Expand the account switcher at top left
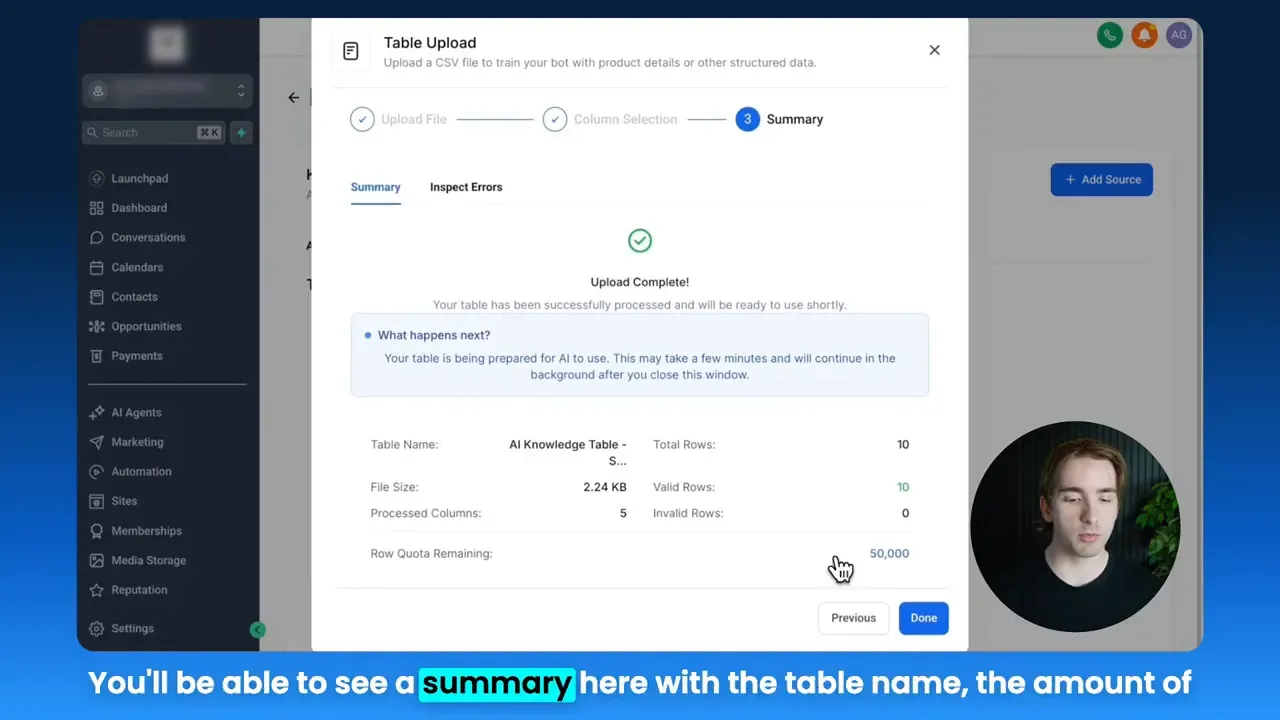This screenshot has width=1280, height=720. tap(166, 90)
